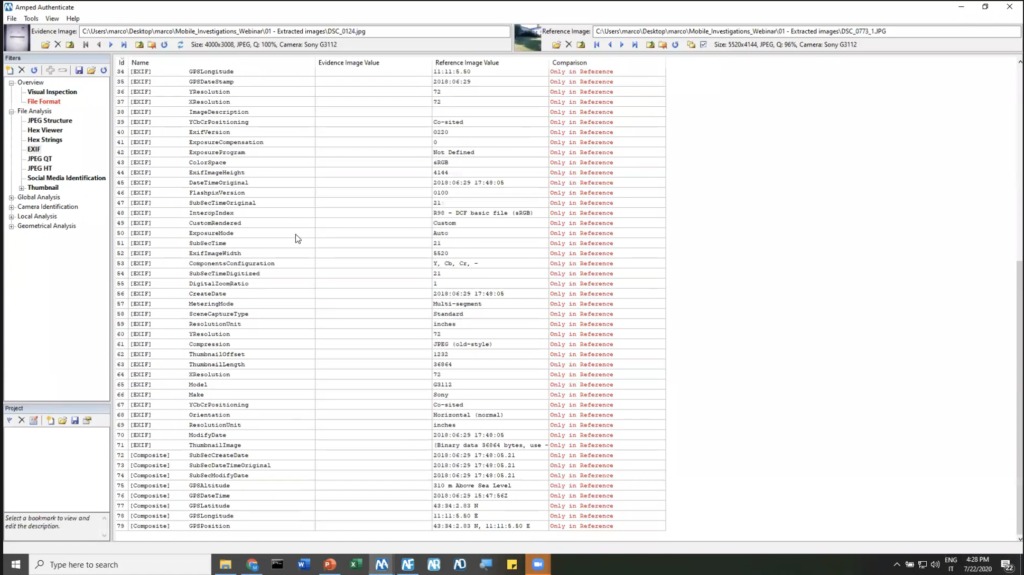Open an evidence image with the folder icon
Viewport: 1024px width, 575px height.
coord(45,44)
